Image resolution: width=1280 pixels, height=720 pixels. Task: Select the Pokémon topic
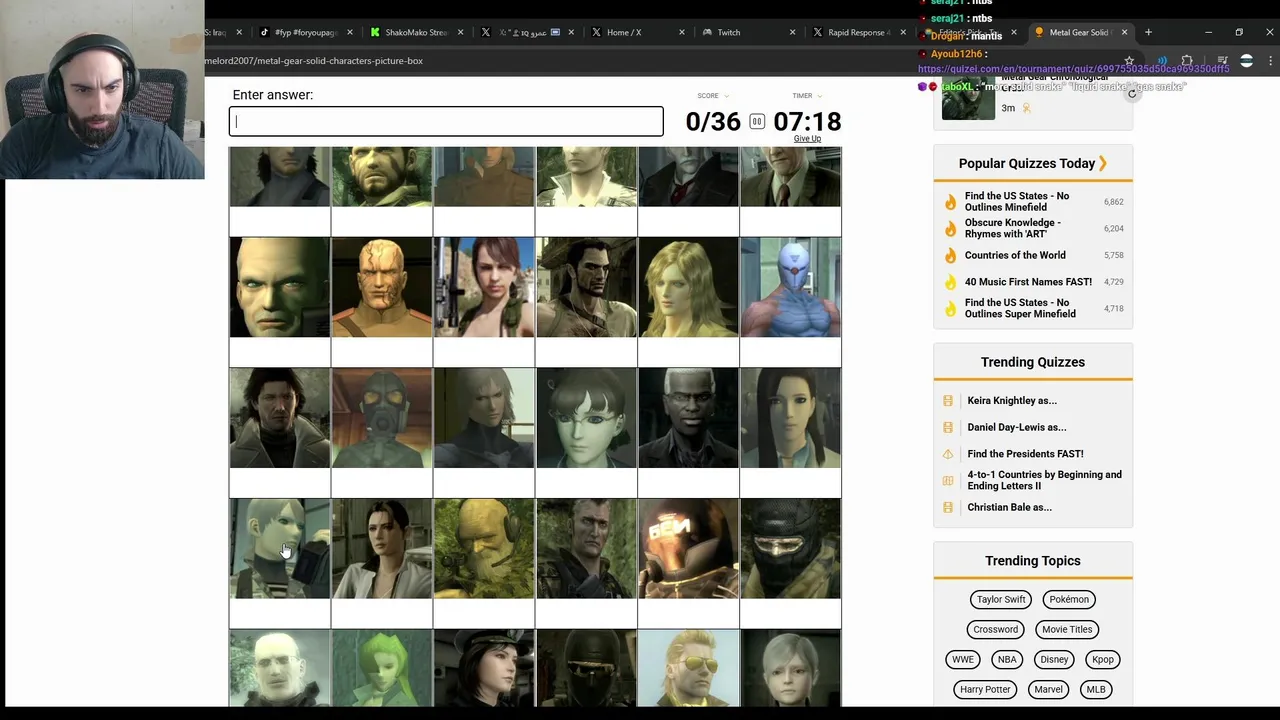(x=1069, y=600)
